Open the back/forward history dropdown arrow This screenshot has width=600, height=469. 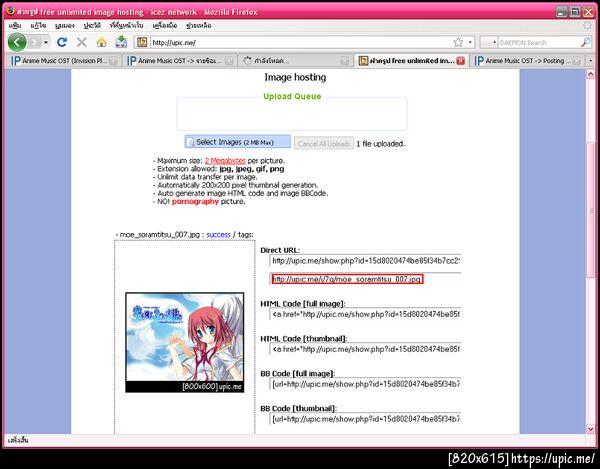pyautogui.click(x=46, y=42)
